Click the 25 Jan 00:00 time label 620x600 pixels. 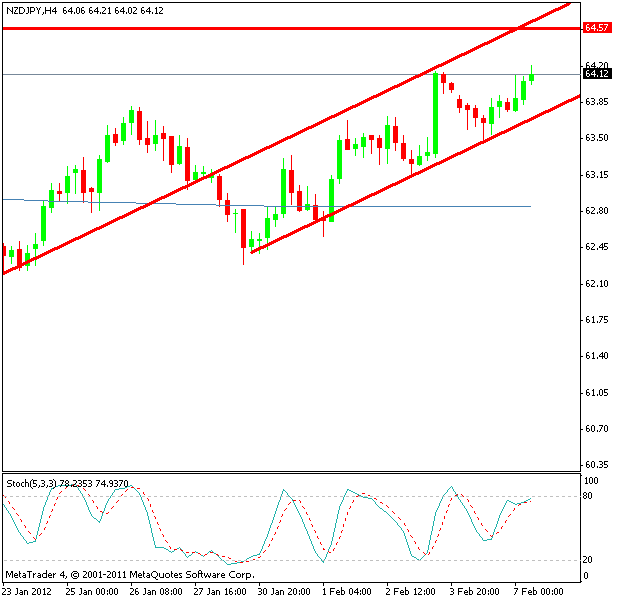click(x=92, y=592)
